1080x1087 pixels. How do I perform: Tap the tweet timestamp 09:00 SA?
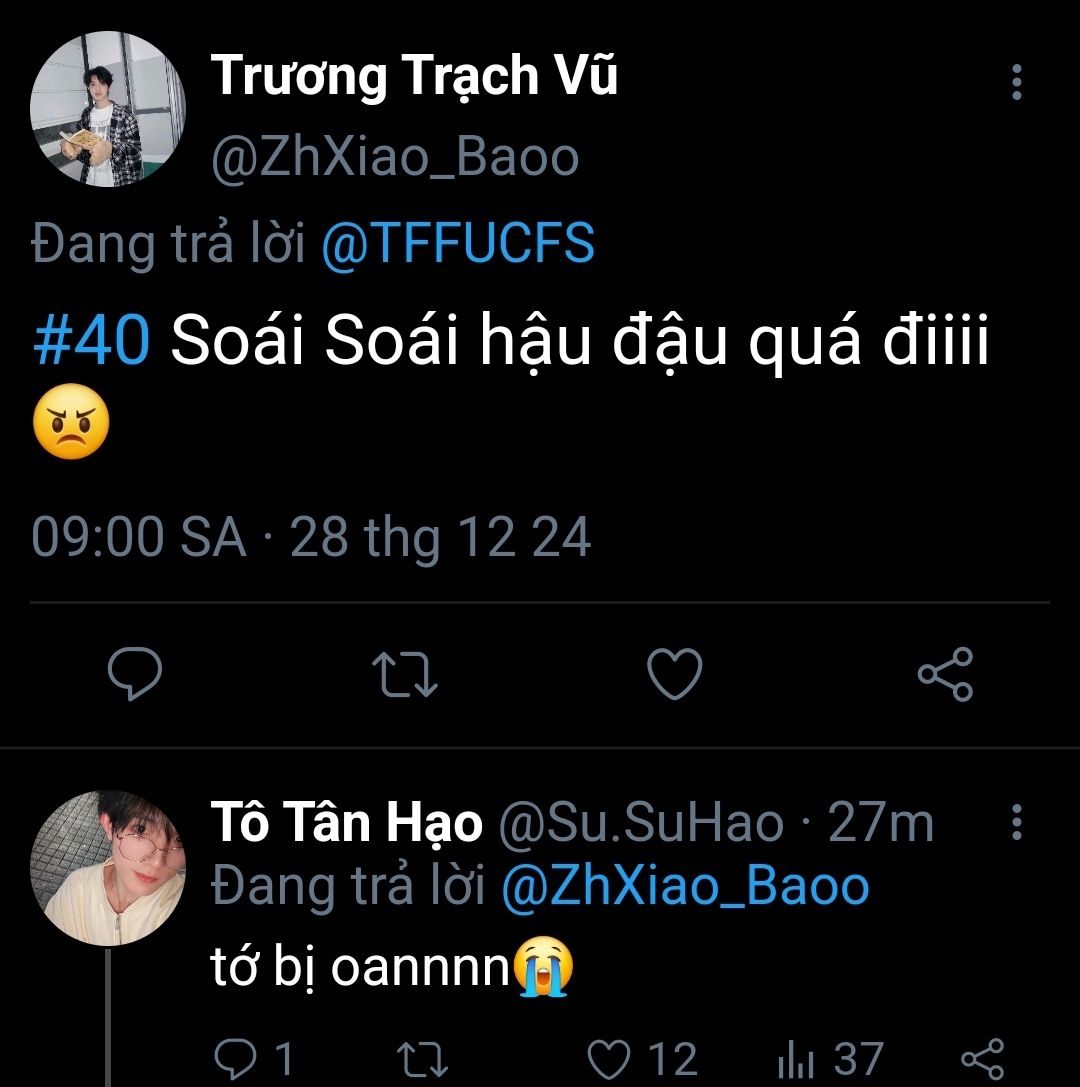[138, 538]
